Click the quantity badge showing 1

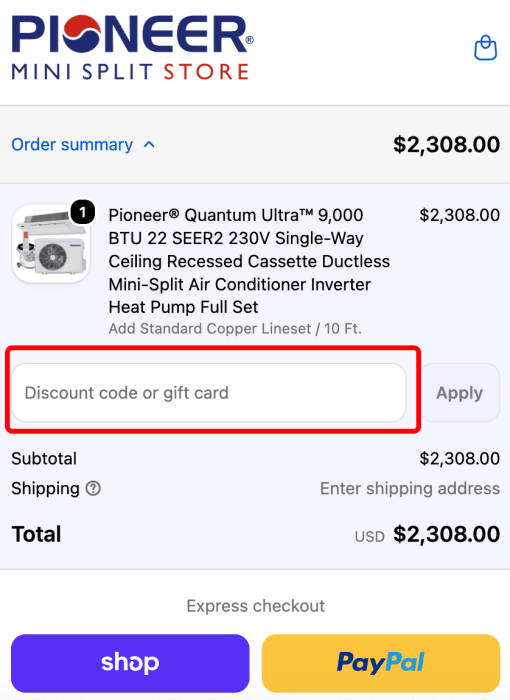click(83, 212)
